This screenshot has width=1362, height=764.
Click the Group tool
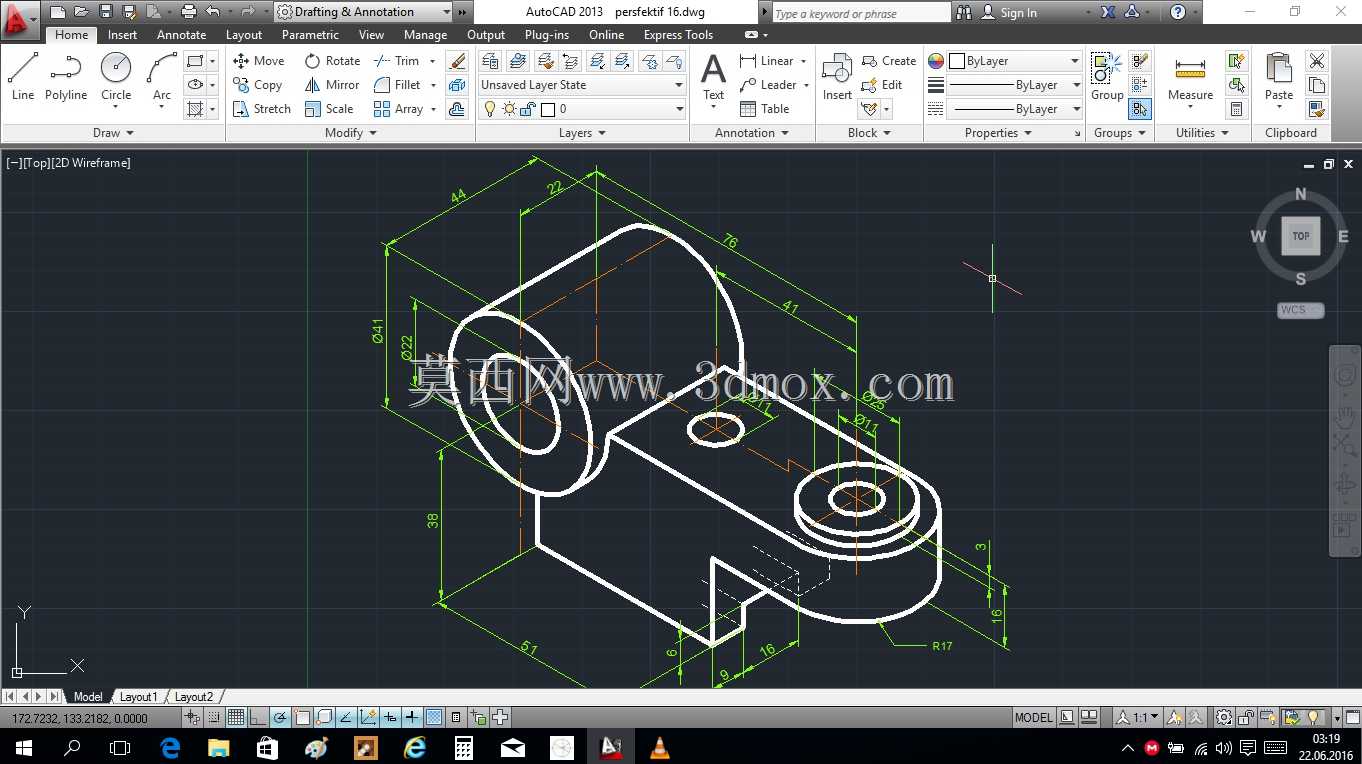click(x=1107, y=77)
